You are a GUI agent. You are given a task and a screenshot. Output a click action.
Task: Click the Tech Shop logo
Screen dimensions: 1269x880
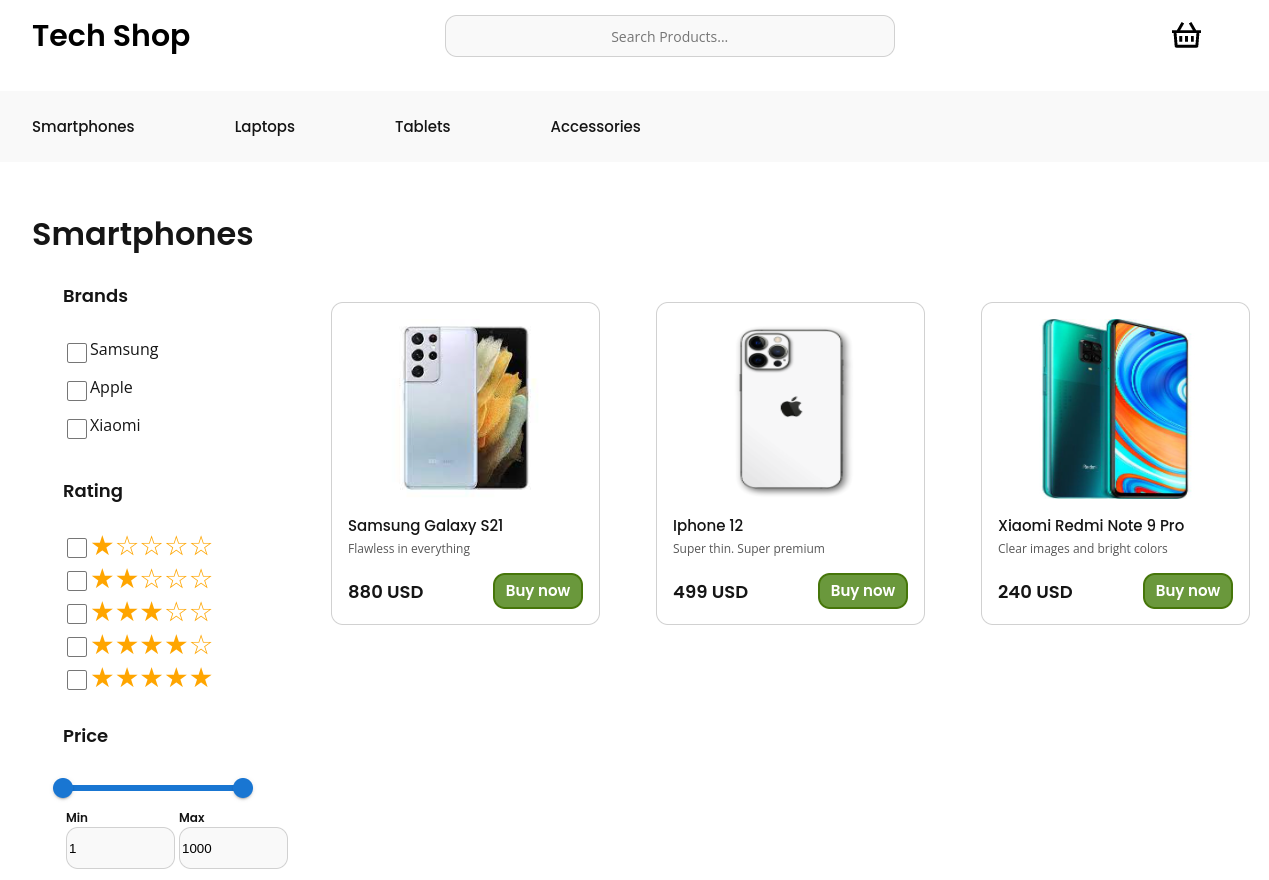click(110, 36)
